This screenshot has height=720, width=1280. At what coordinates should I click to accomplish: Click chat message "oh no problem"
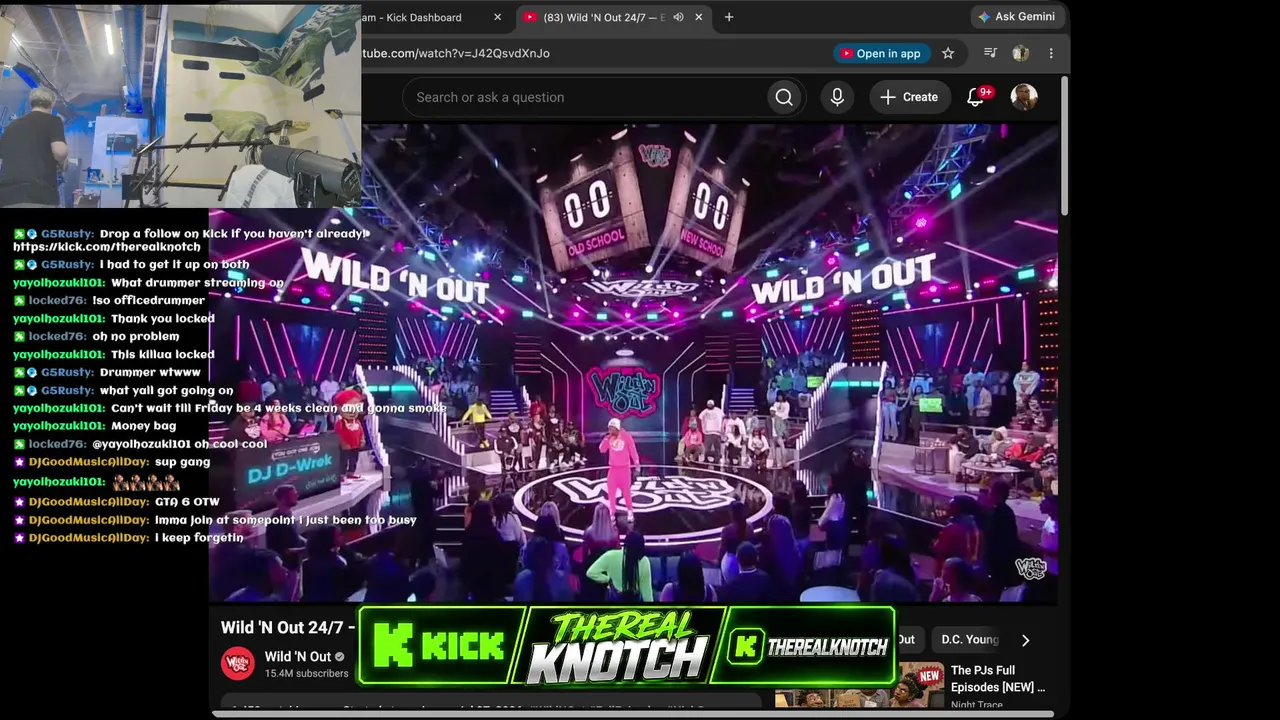tap(136, 336)
